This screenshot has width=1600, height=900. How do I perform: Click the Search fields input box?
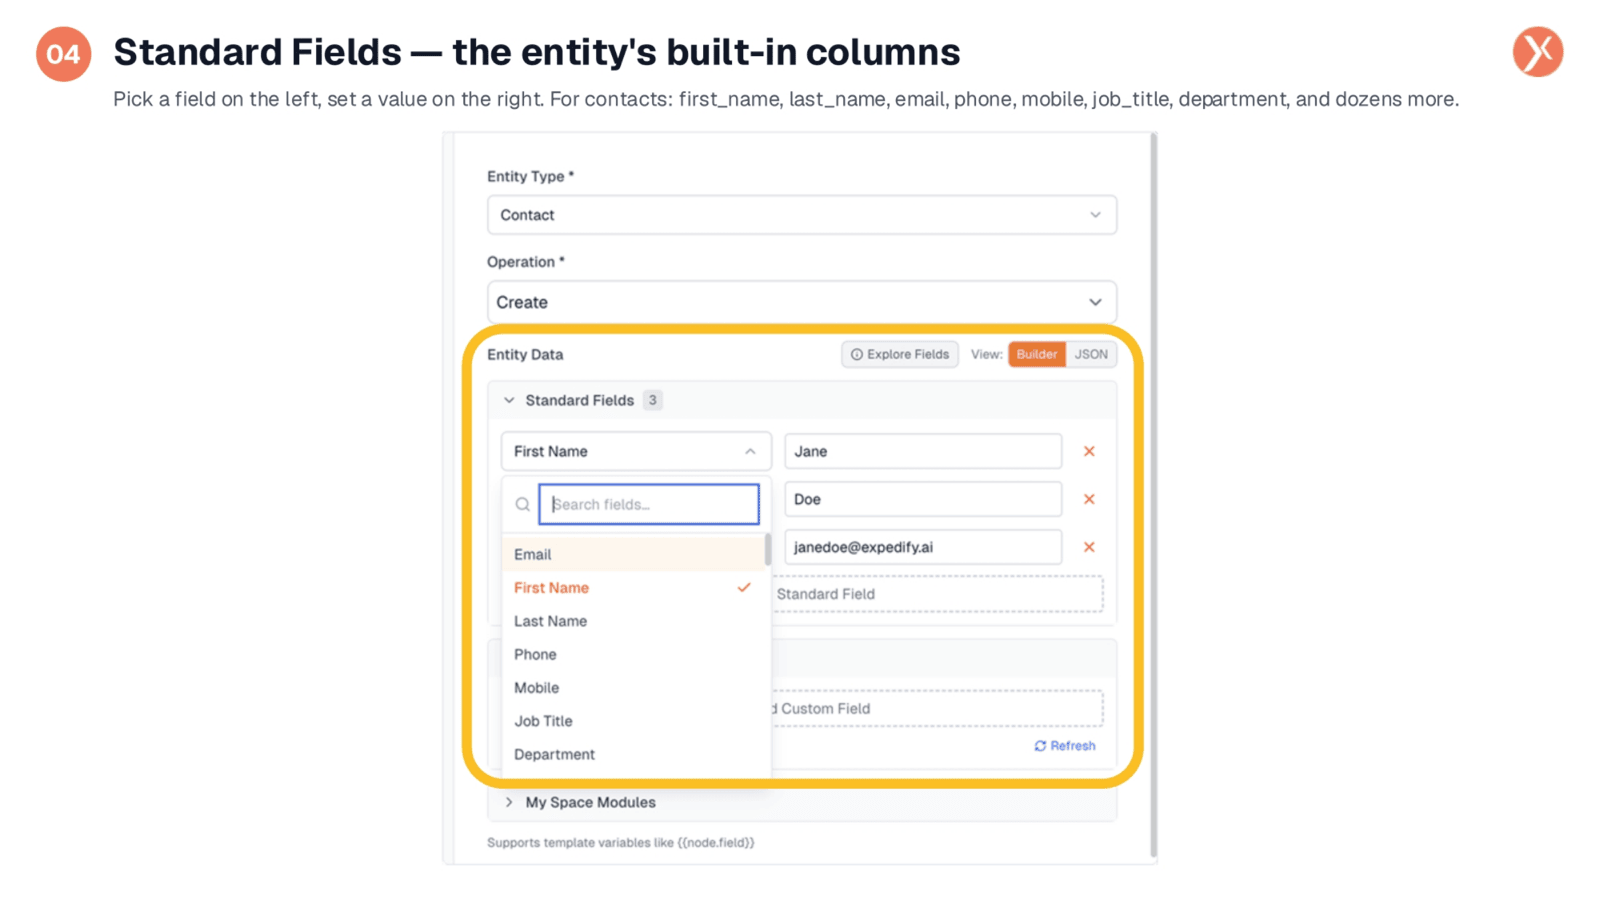[649, 504]
